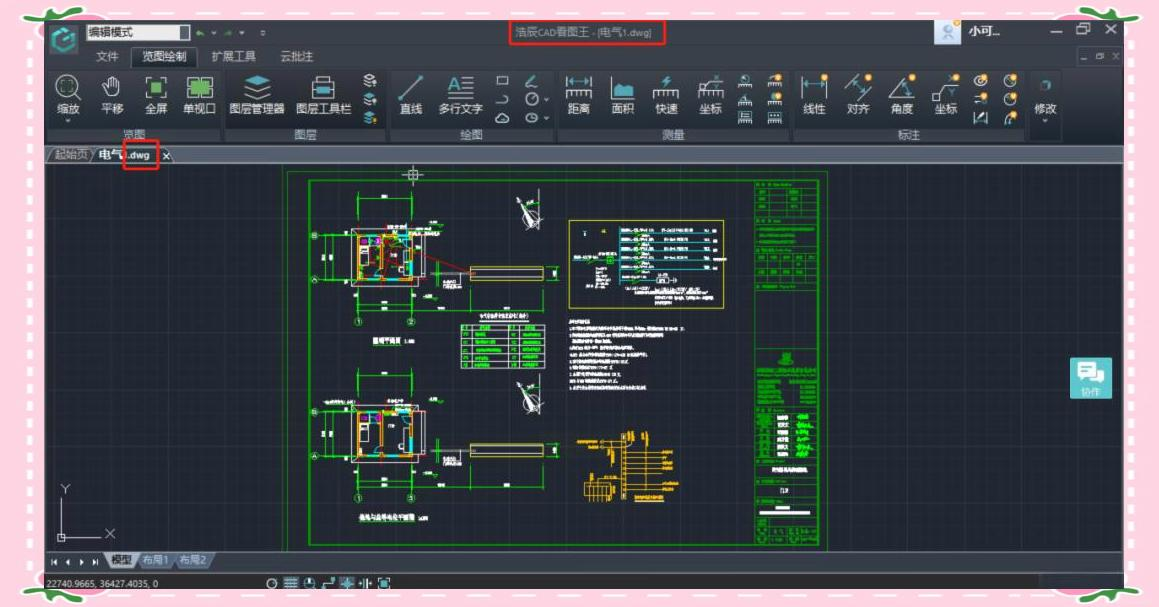
Task: Close the 电气1.dwg document tab
Action: point(167,155)
